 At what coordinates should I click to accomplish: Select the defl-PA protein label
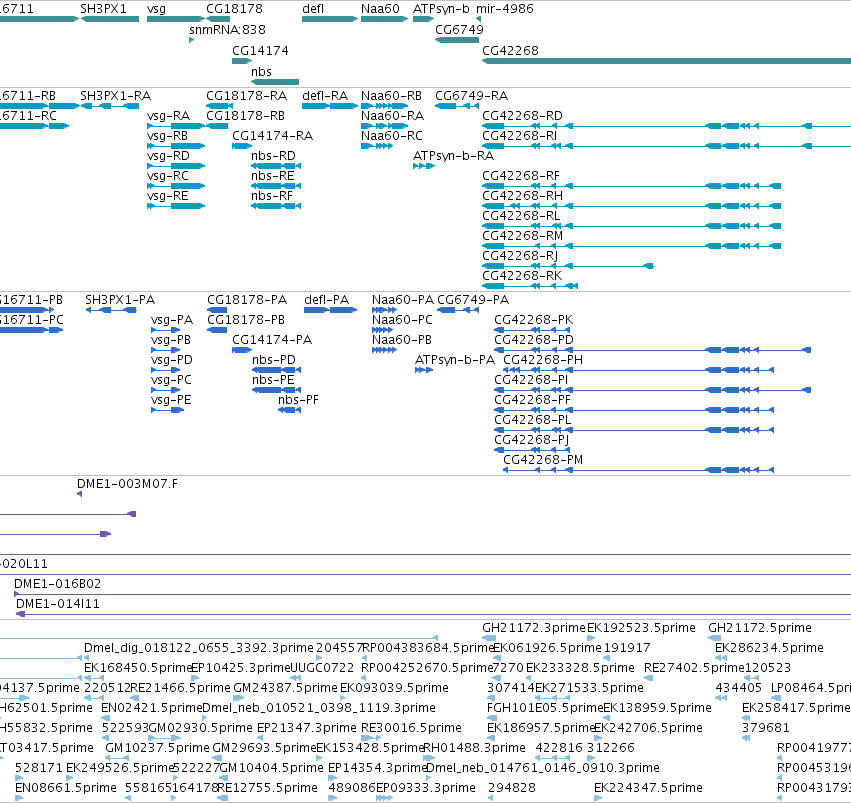tap(327, 300)
